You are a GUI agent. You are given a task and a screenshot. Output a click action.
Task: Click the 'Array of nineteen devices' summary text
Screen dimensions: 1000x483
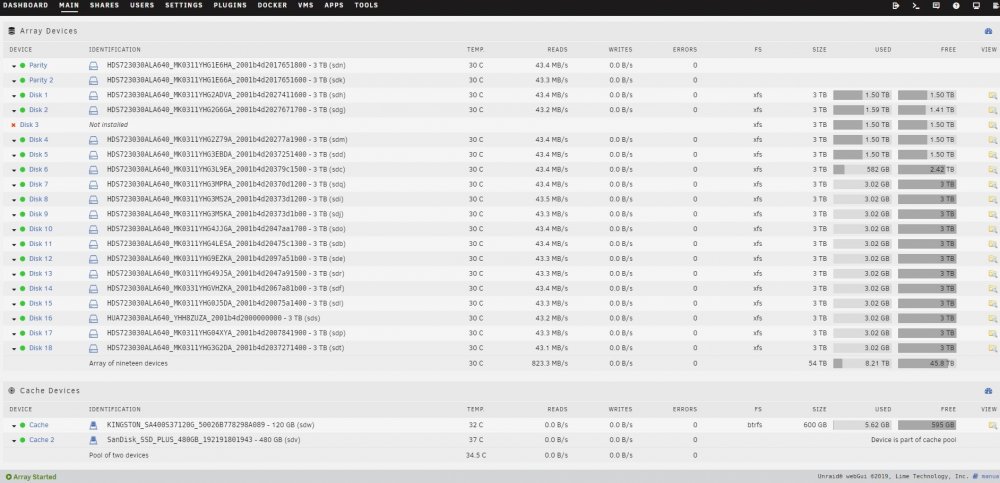(128, 363)
